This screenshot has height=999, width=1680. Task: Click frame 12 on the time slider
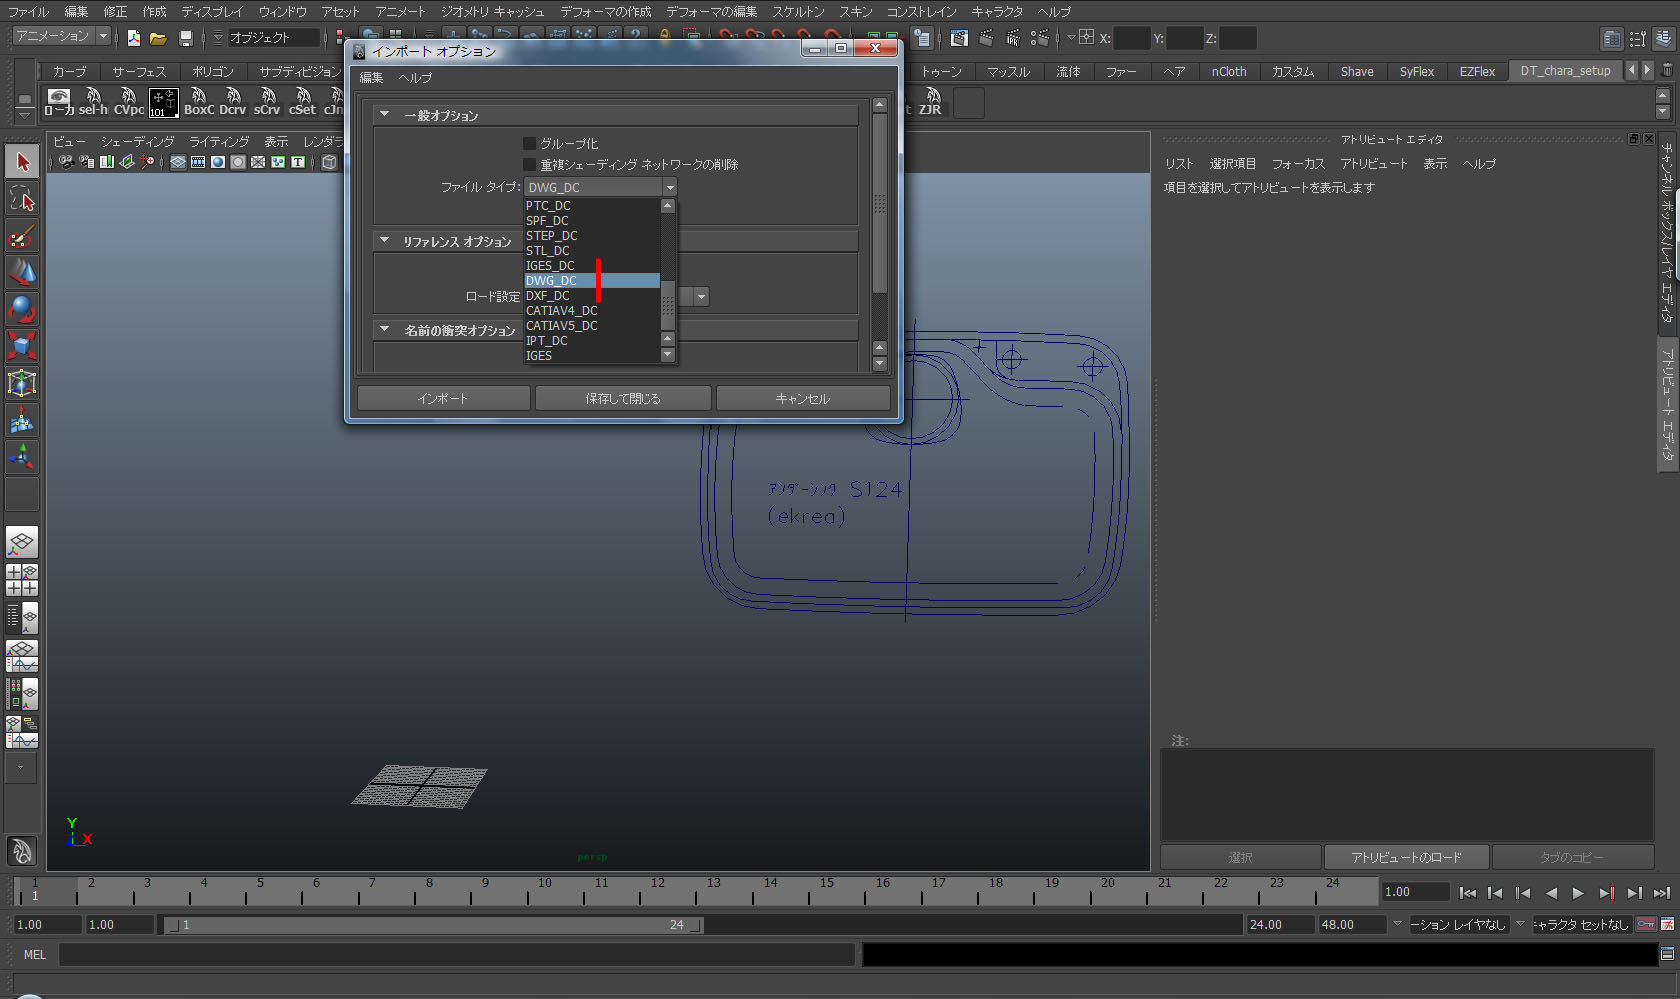point(657,890)
